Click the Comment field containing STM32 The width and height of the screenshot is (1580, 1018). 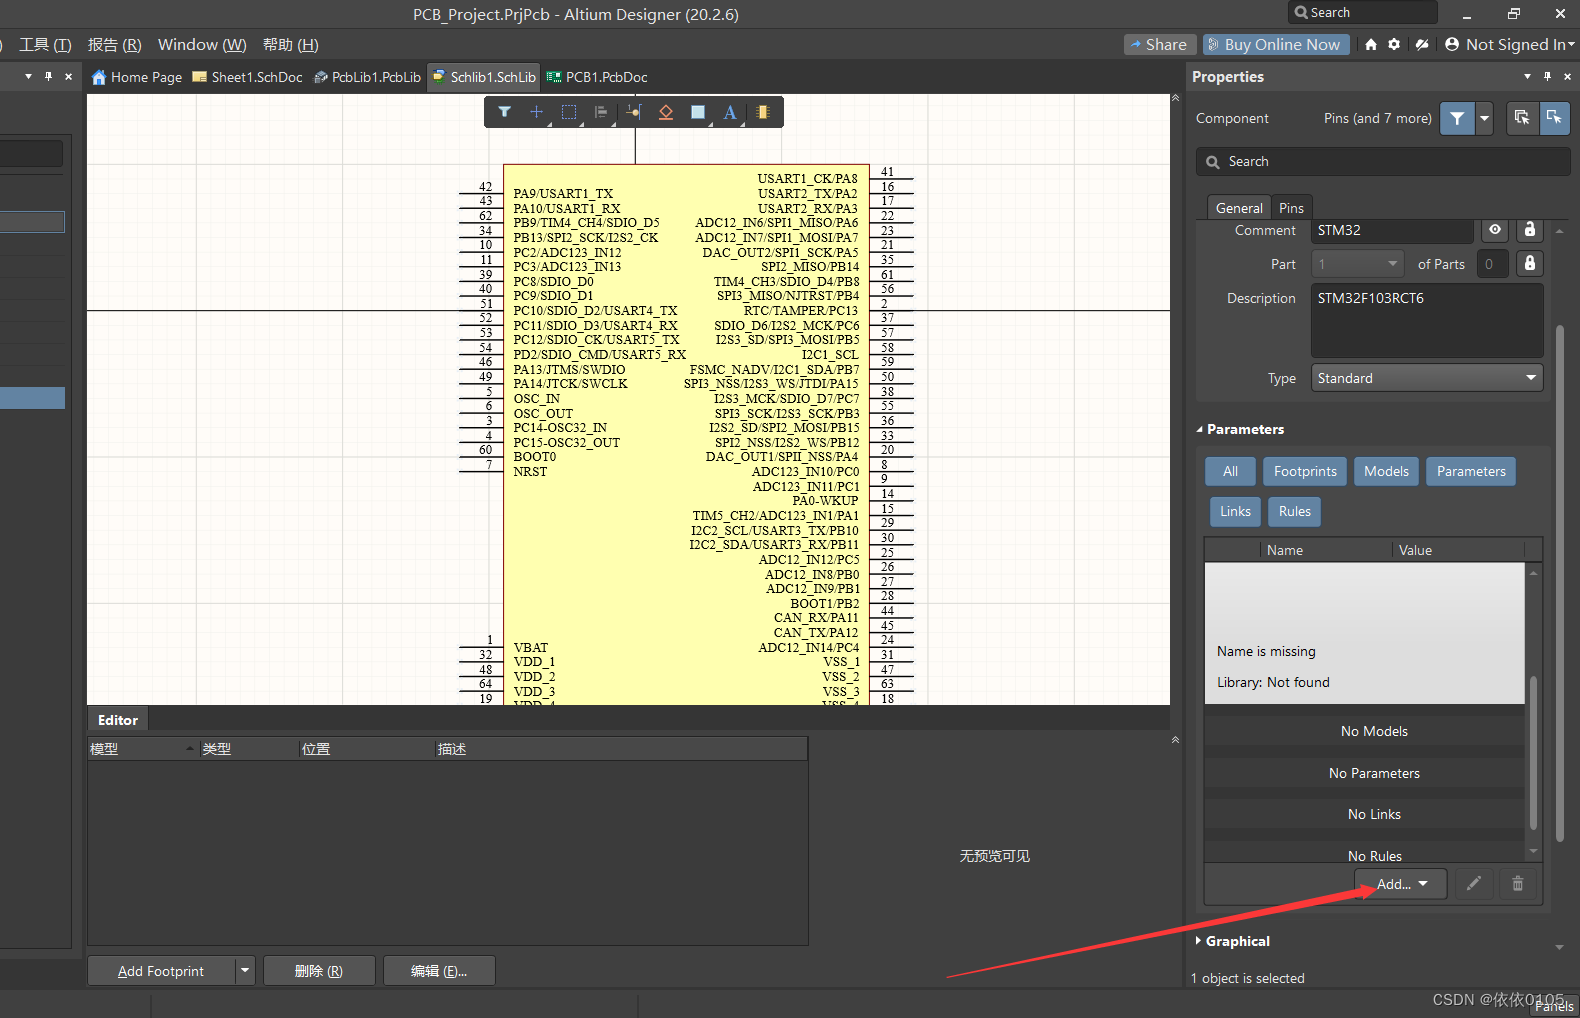(x=1392, y=230)
